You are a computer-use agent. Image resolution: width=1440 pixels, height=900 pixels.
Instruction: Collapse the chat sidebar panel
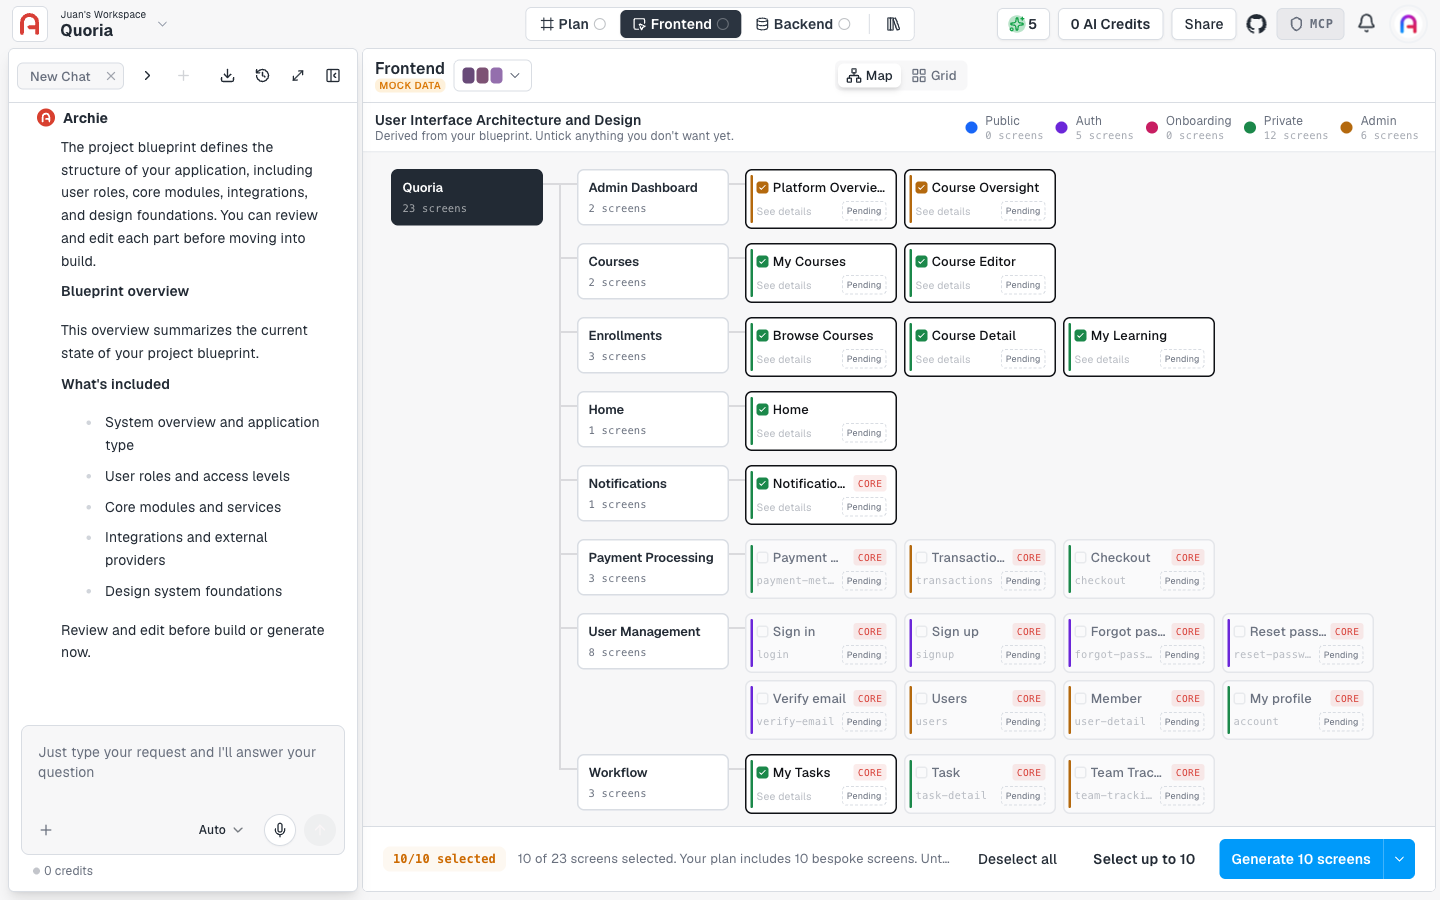tap(333, 76)
